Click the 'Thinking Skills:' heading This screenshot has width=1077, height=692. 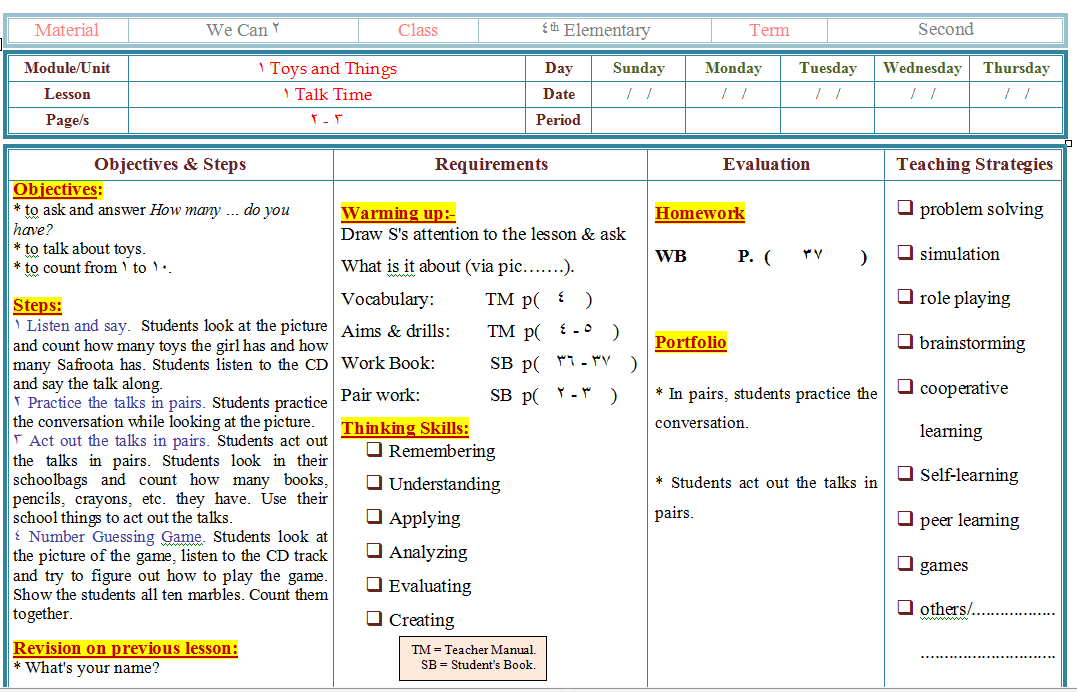(405, 428)
